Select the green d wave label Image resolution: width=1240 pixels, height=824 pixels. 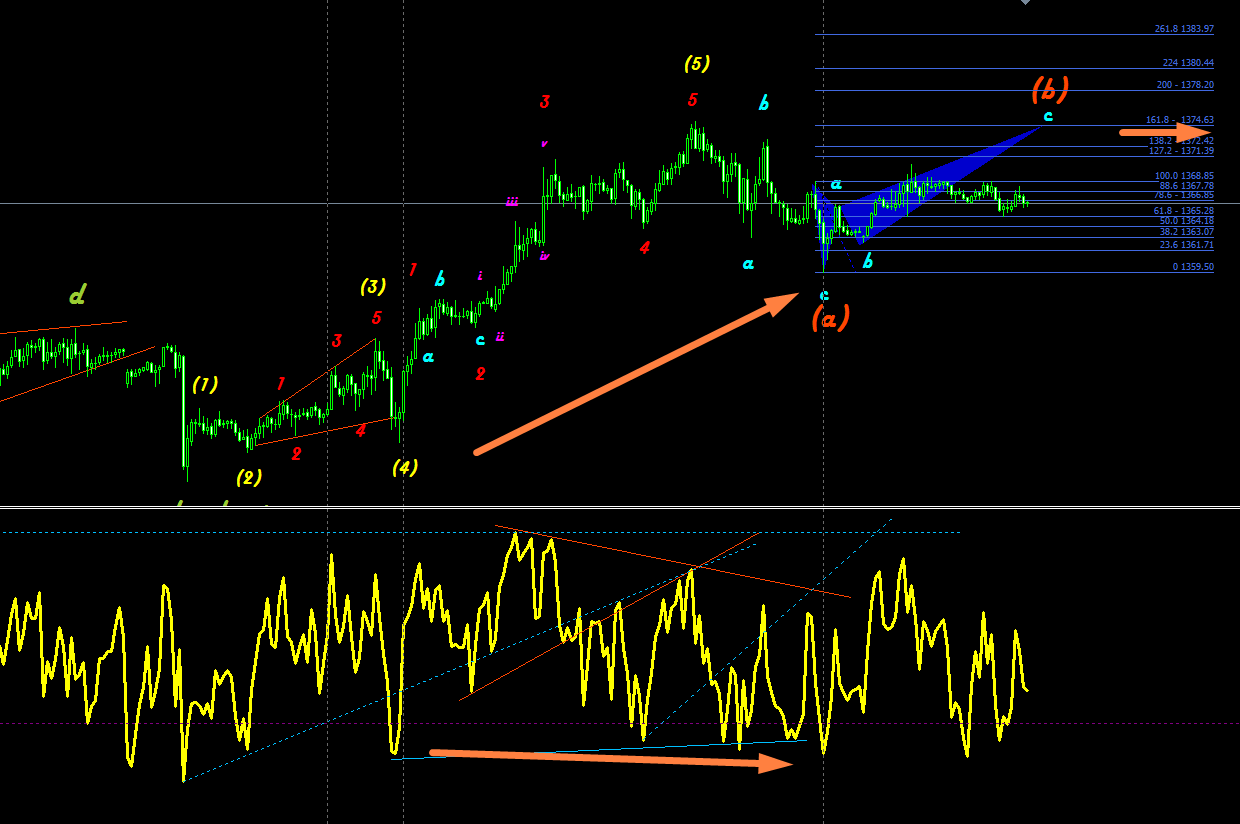click(x=78, y=295)
